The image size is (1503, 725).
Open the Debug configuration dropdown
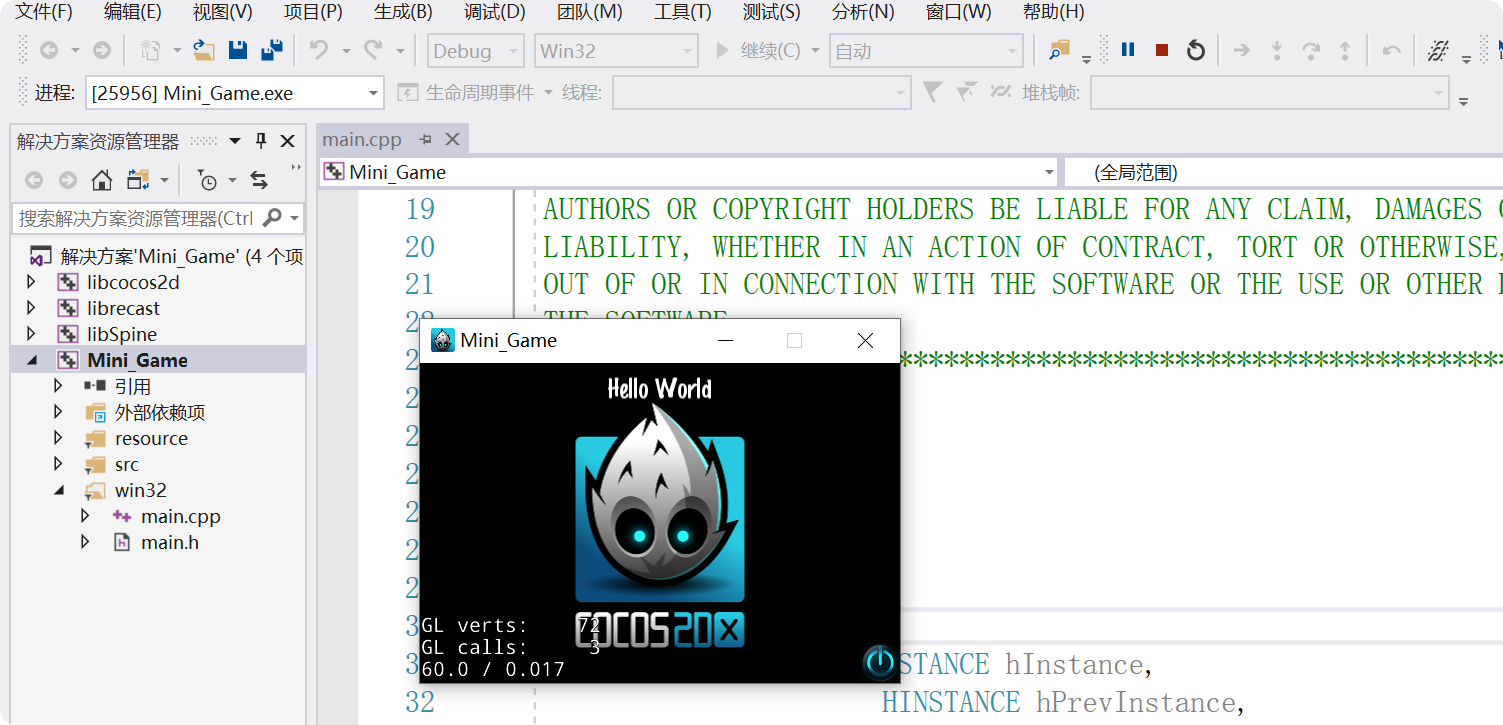point(476,51)
